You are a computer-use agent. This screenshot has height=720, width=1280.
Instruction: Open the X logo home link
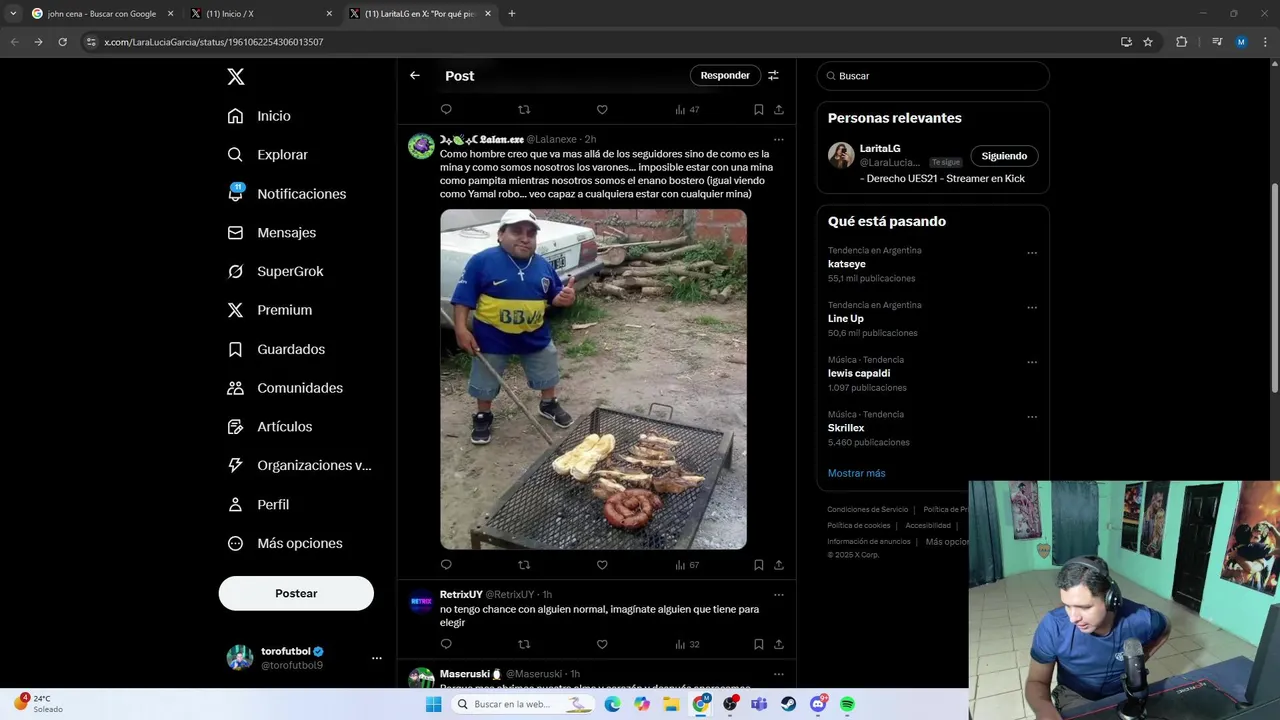[235, 77]
